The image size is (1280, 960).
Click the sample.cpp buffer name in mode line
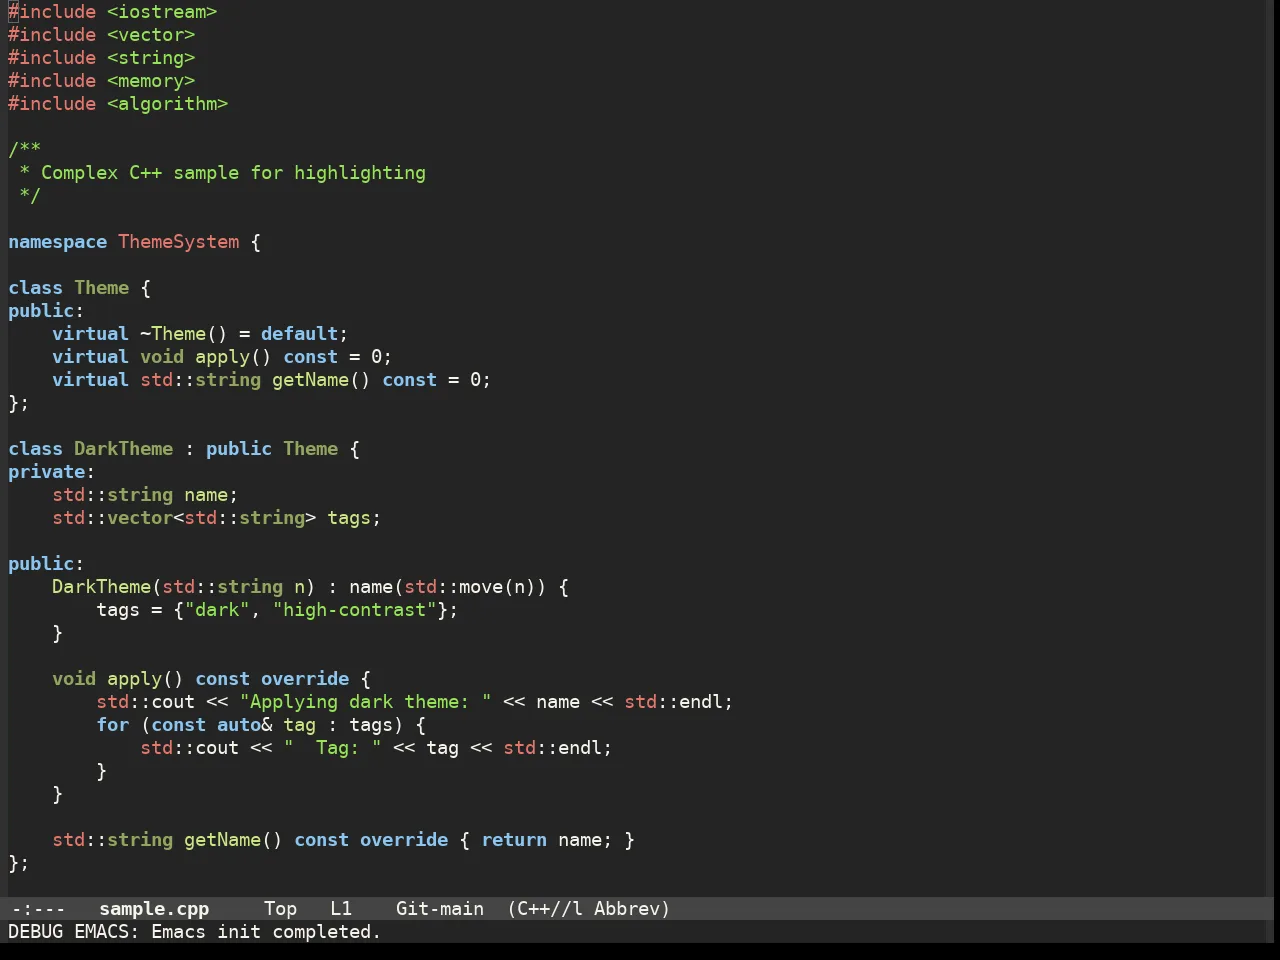click(154, 909)
